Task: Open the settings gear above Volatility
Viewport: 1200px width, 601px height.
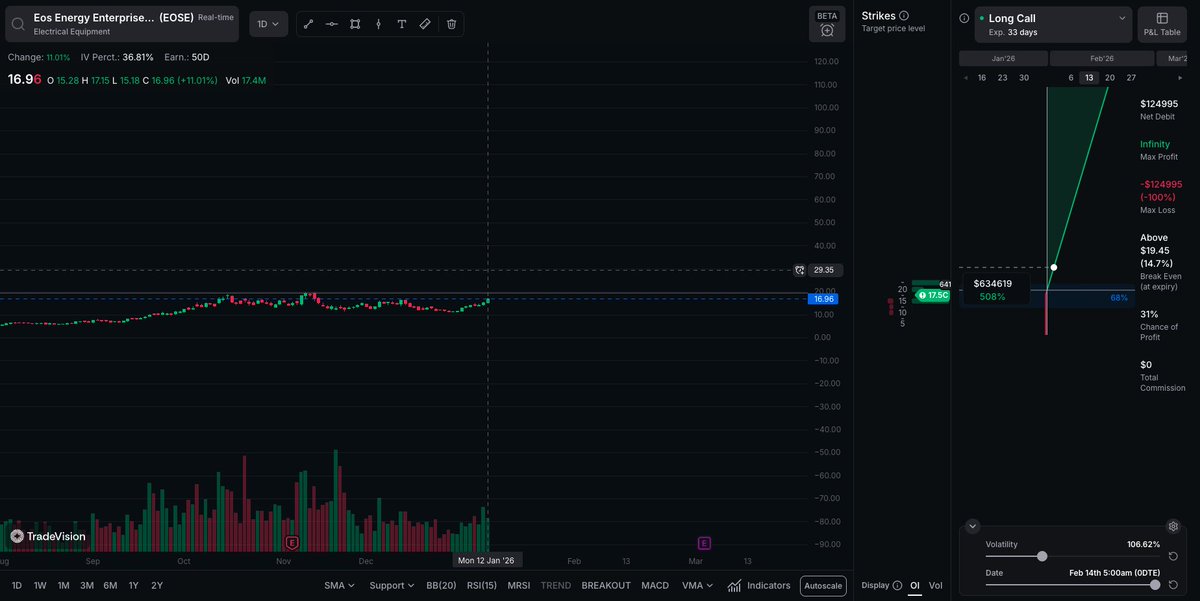Action: click(1174, 526)
